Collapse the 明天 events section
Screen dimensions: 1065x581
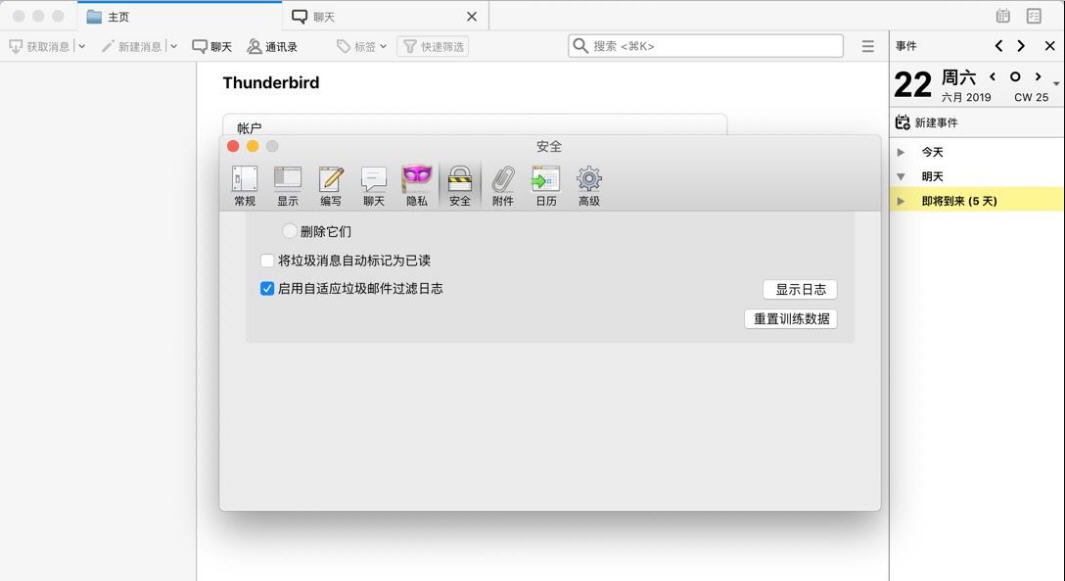click(x=901, y=176)
